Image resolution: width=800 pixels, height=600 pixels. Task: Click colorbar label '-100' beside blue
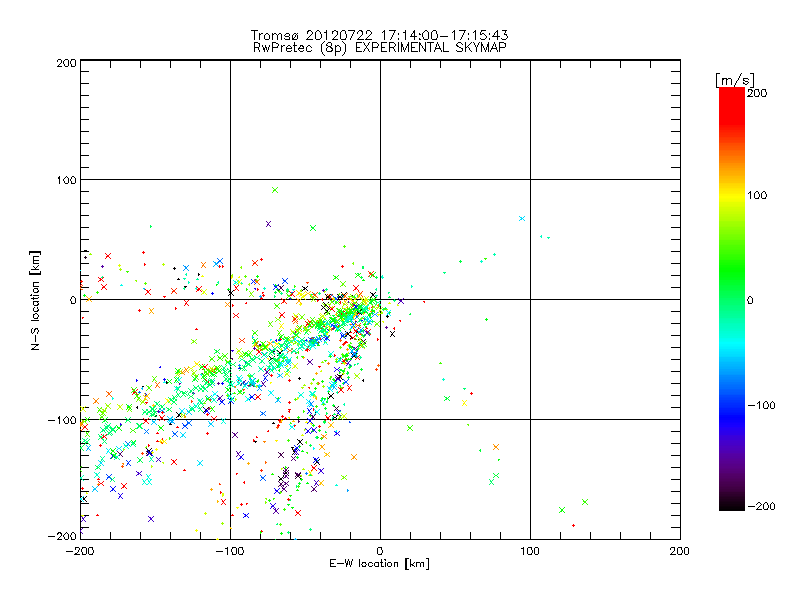point(761,406)
